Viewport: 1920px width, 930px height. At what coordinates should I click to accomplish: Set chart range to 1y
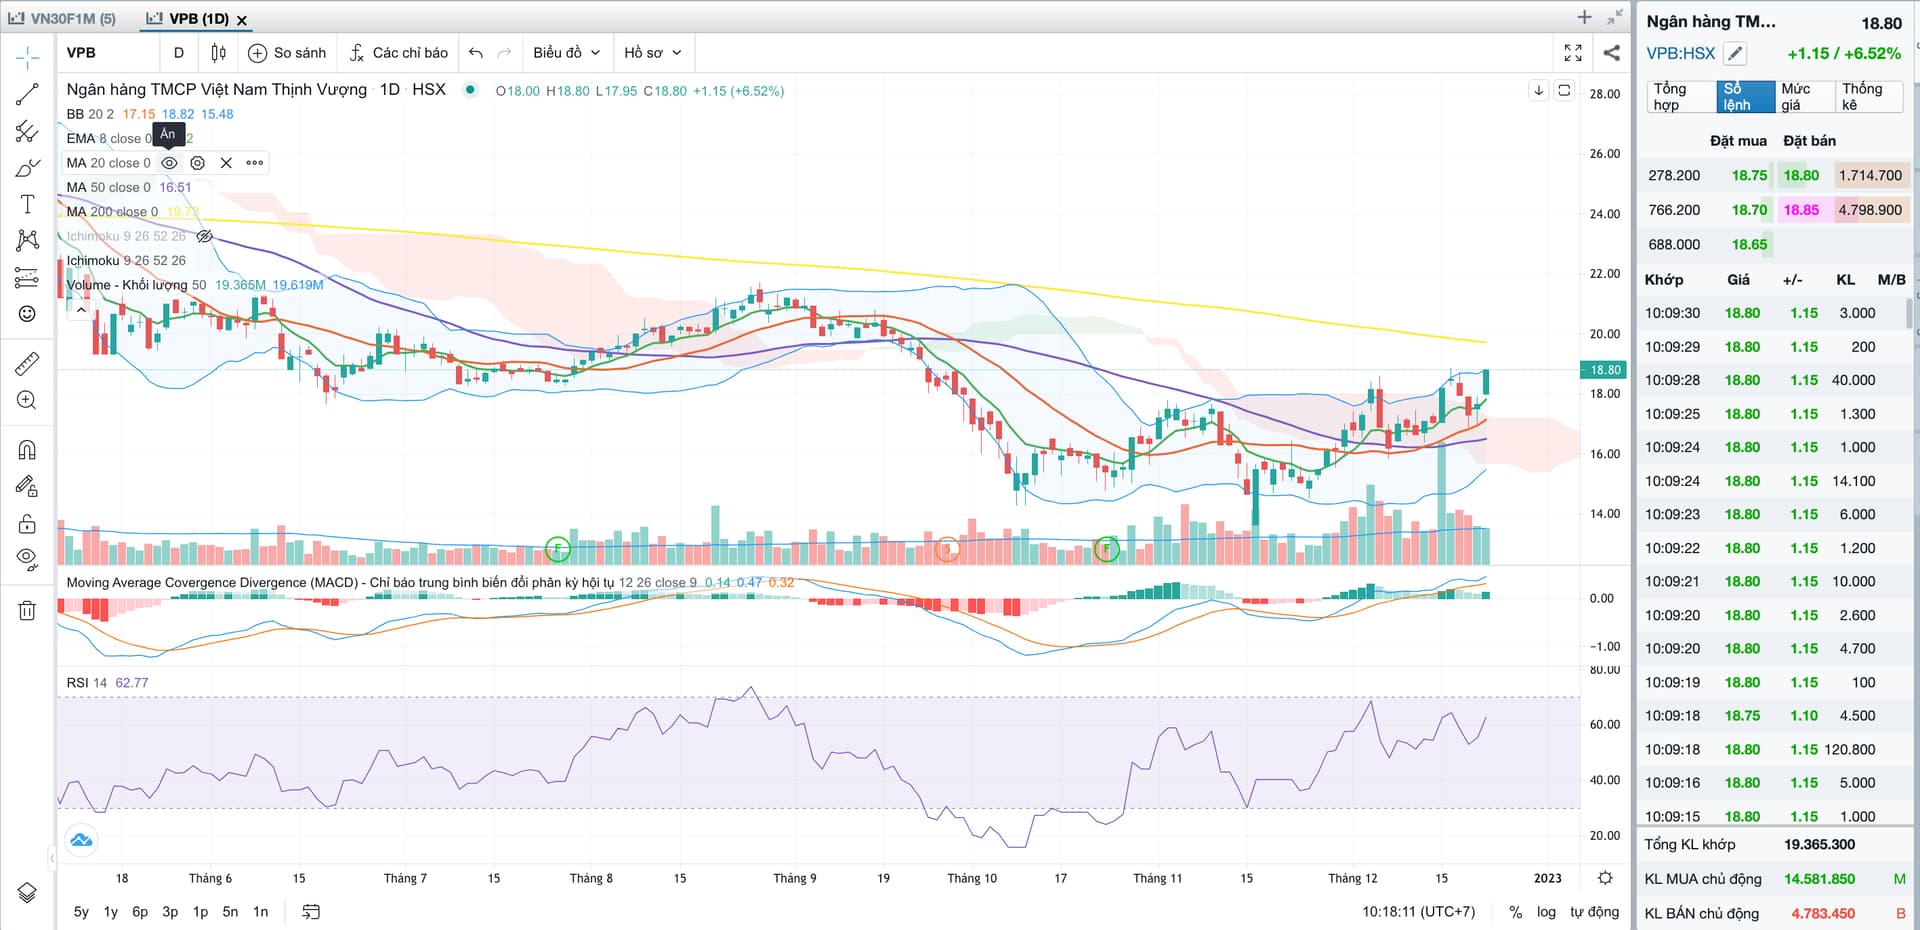[111, 912]
